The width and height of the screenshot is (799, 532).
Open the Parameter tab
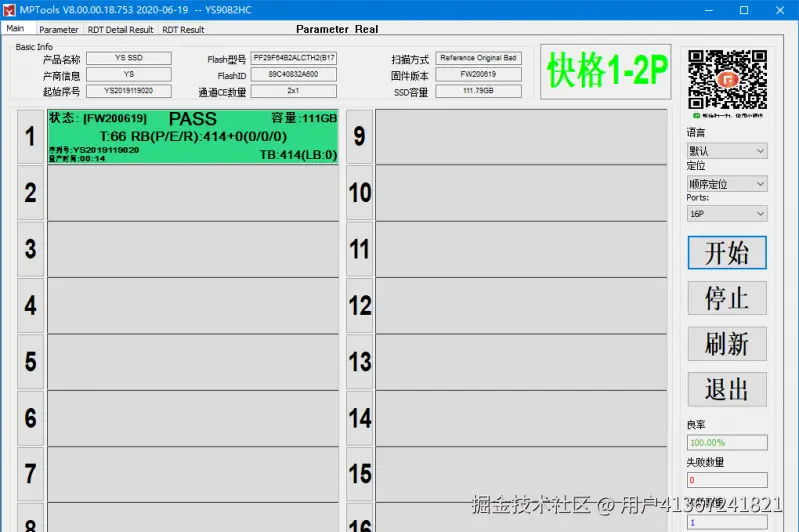coord(59,30)
